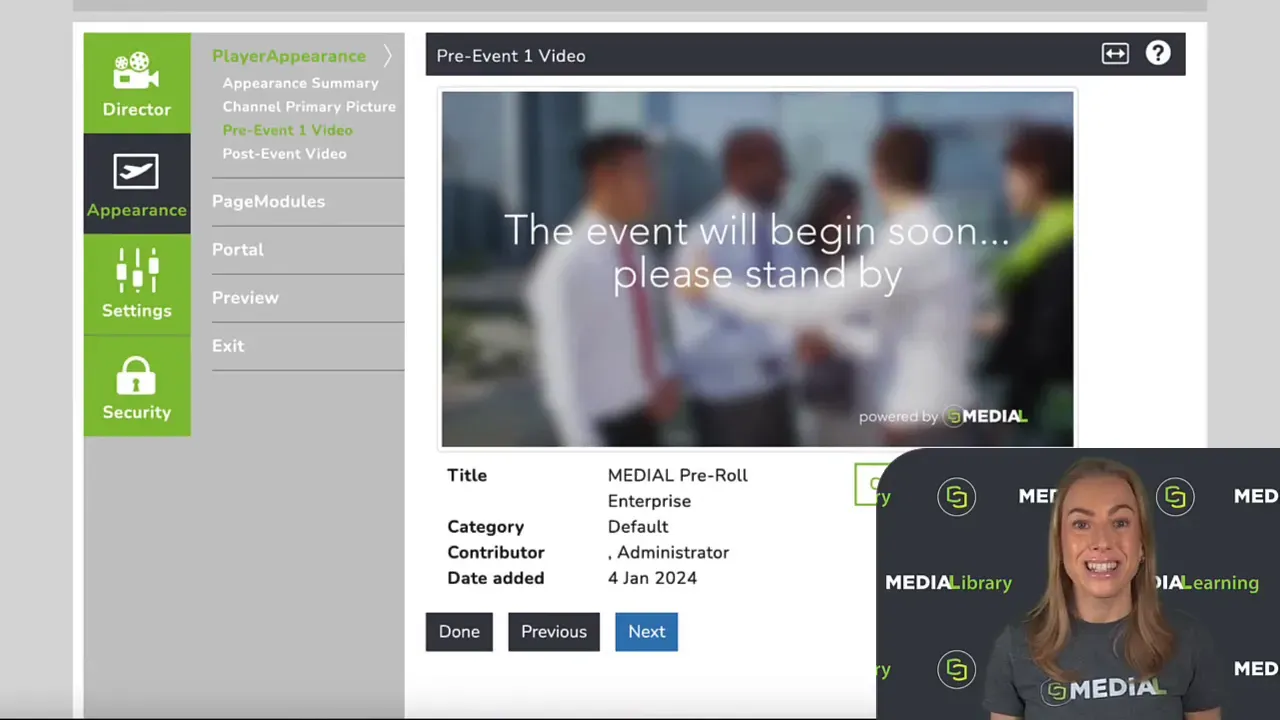Collapse the PlayerAppearance chevron

pos(387,56)
